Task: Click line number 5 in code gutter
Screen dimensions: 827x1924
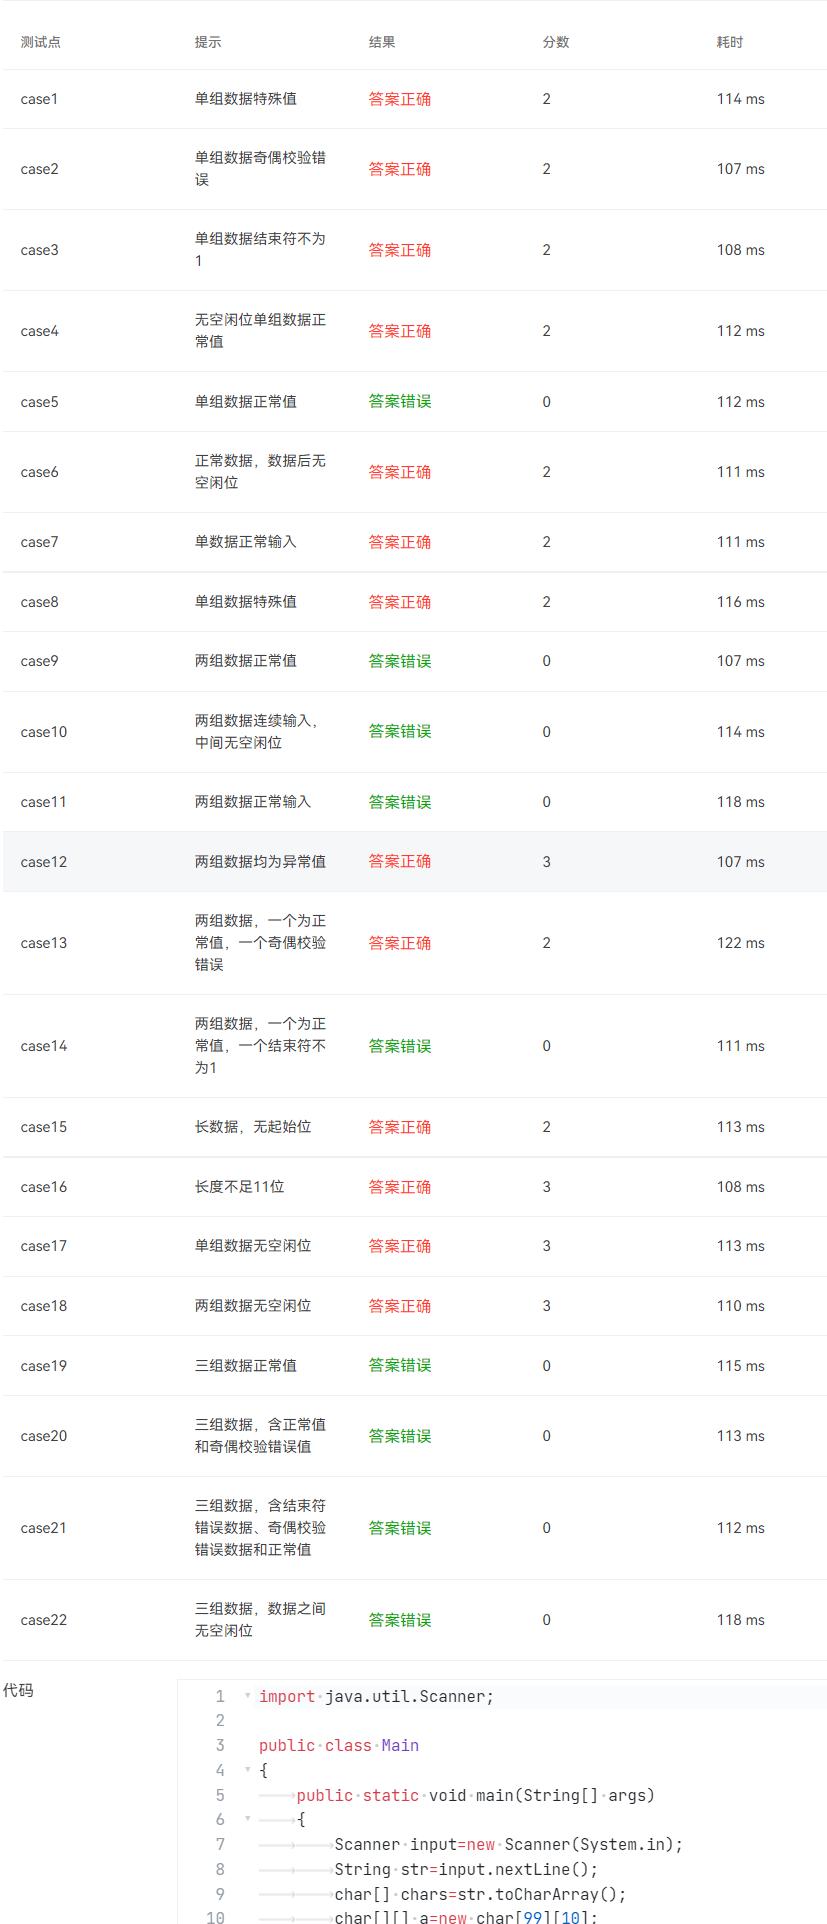Action: [x=220, y=1795]
